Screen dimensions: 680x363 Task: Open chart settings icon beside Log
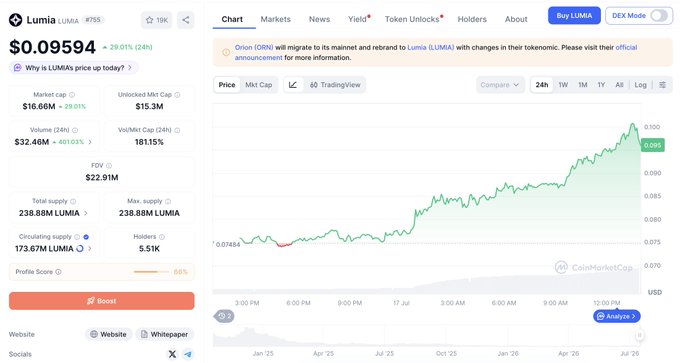click(662, 85)
